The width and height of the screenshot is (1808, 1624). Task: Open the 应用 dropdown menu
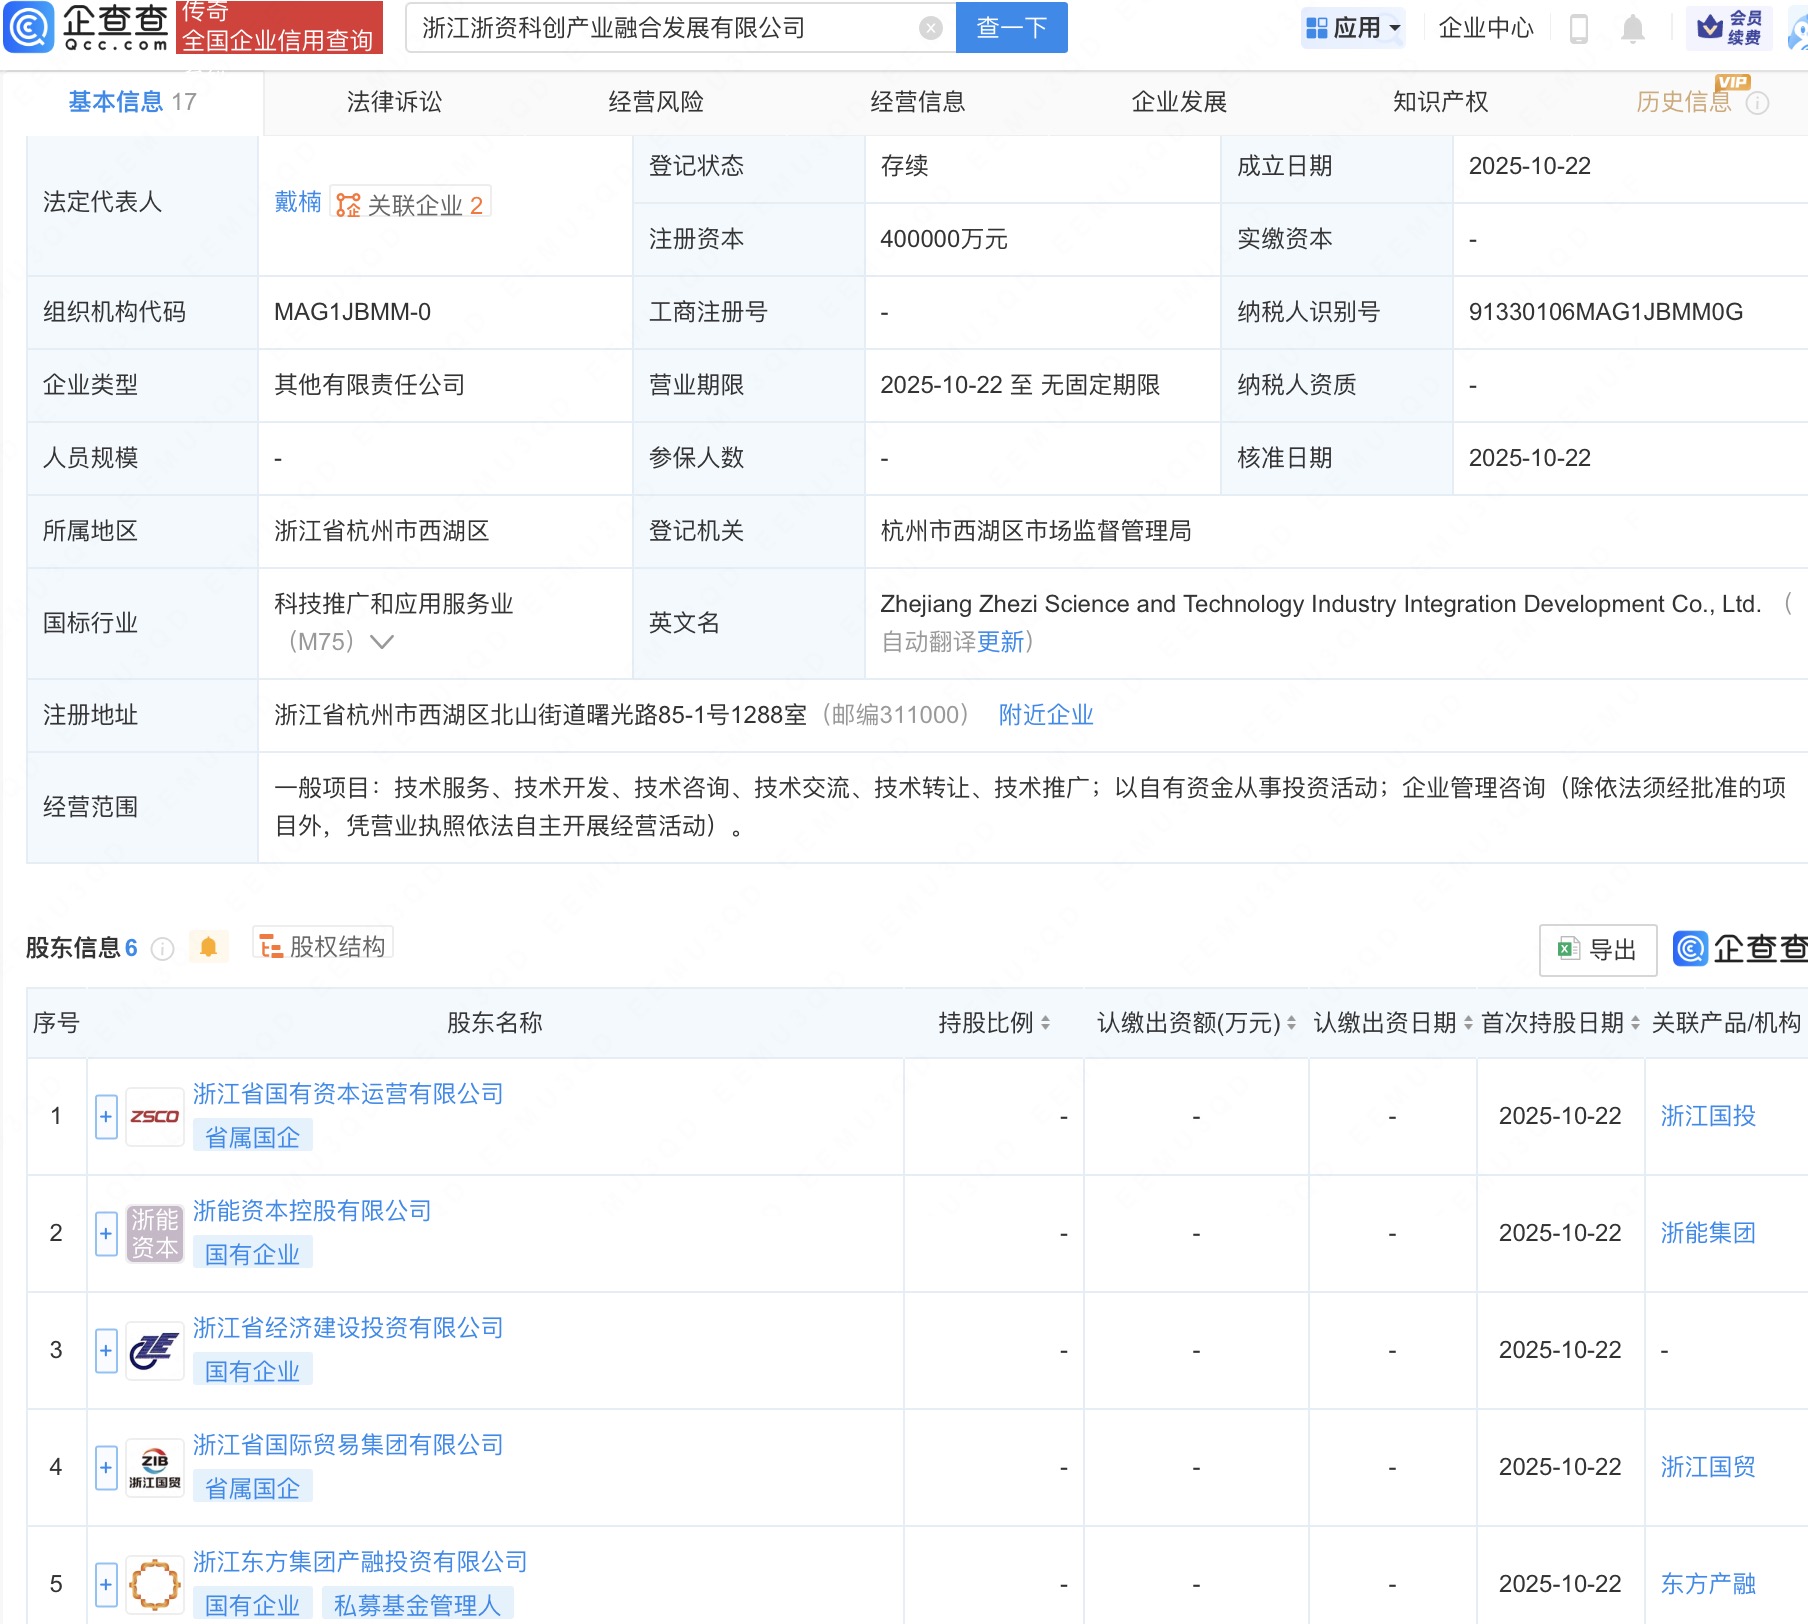[1354, 28]
